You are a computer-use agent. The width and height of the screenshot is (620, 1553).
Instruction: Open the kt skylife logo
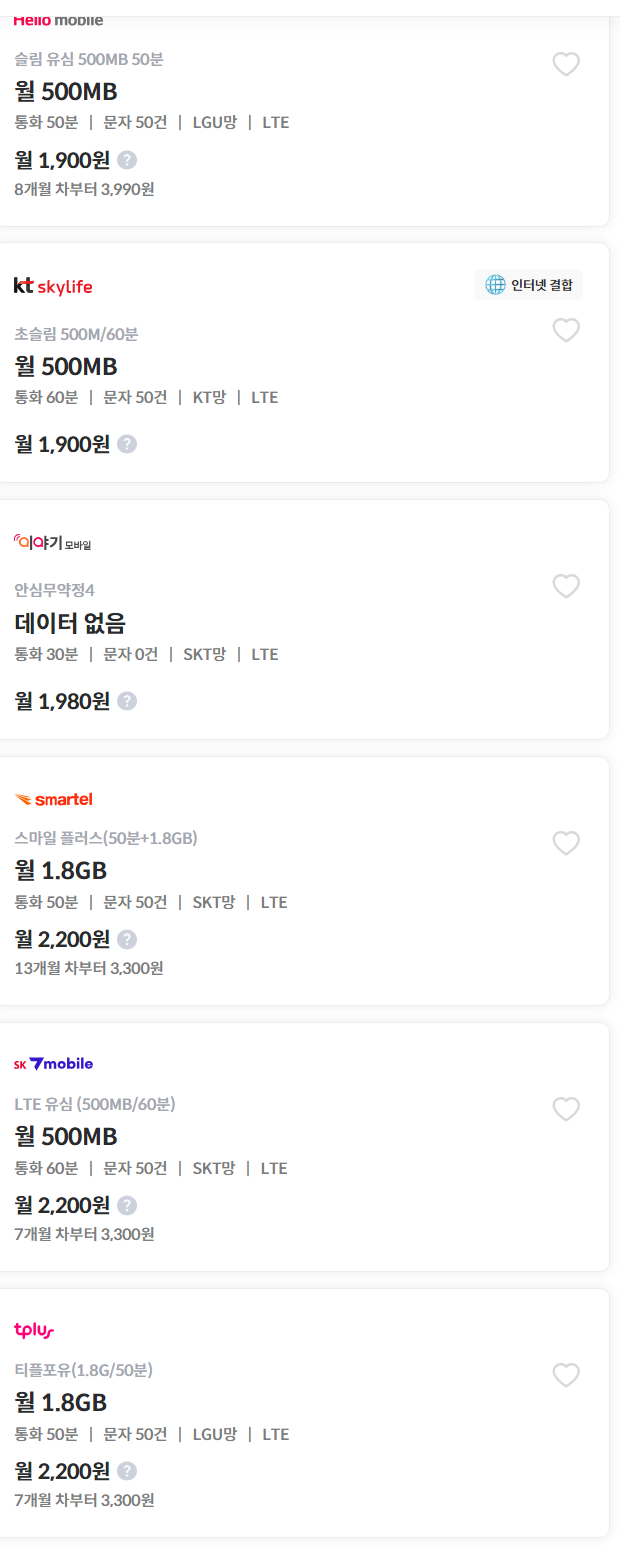(53, 286)
